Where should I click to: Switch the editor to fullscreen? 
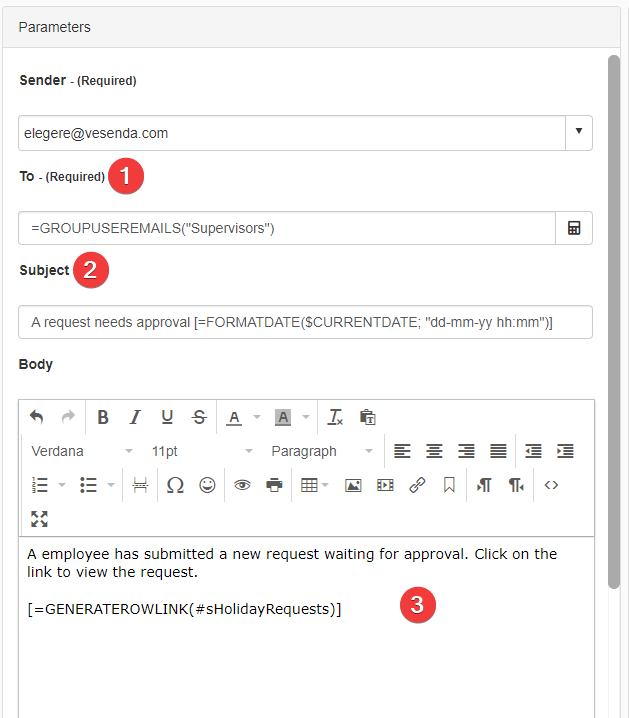point(39,518)
